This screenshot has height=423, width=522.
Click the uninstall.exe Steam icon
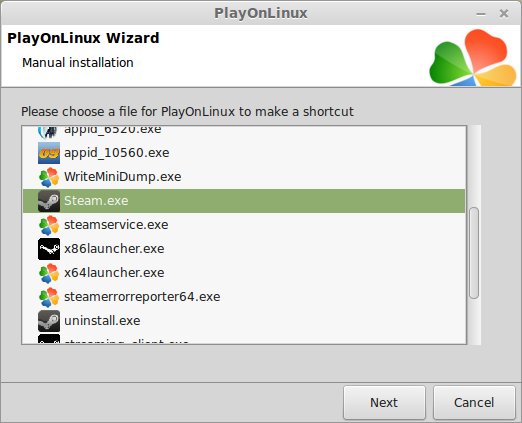tap(49, 321)
